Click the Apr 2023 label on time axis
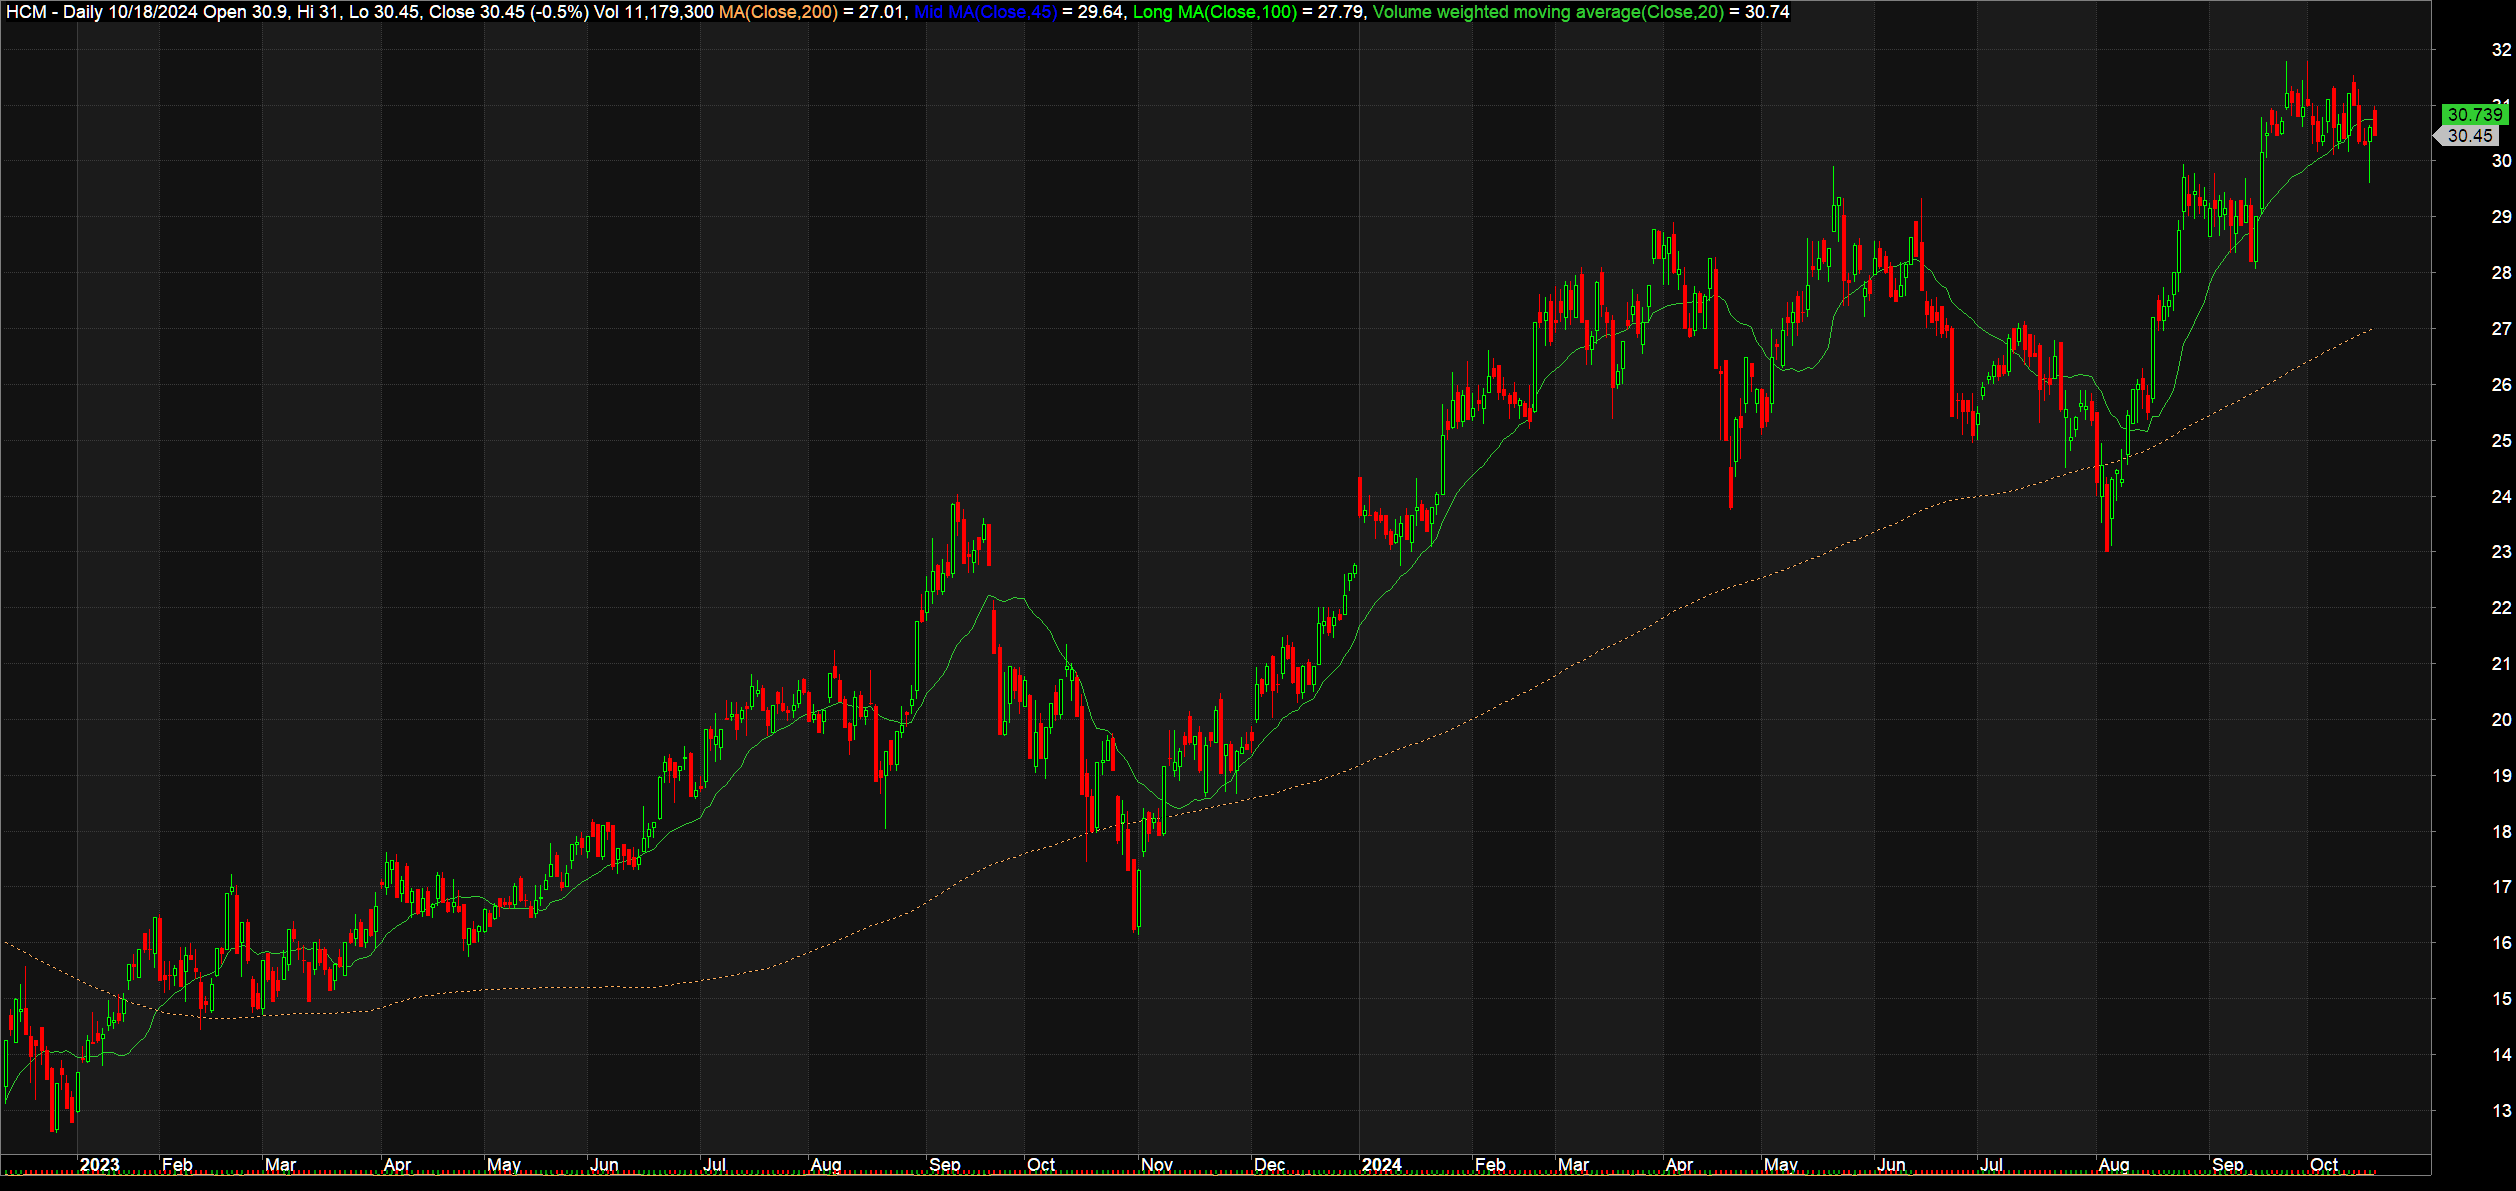Image resolution: width=2516 pixels, height=1191 pixels. click(x=397, y=1165)
